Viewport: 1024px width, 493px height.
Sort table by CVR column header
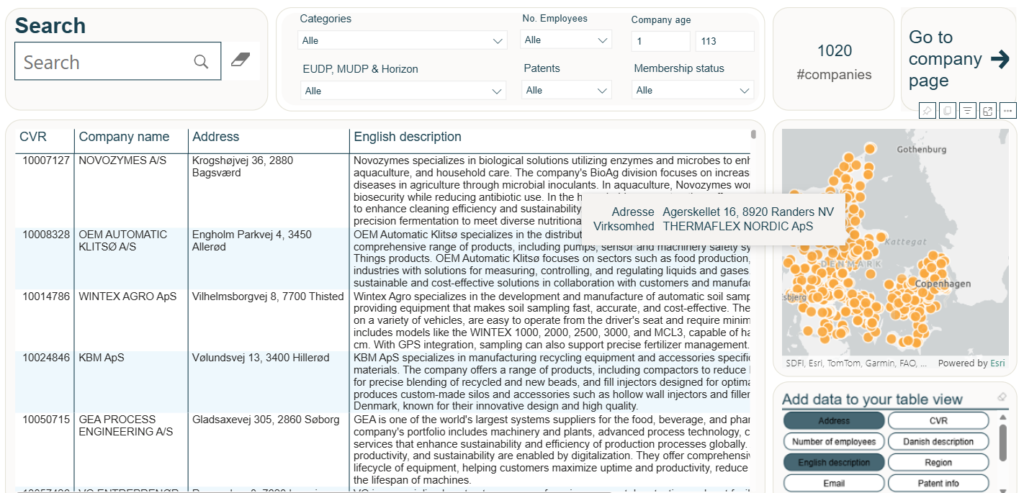tap(33, 137)
